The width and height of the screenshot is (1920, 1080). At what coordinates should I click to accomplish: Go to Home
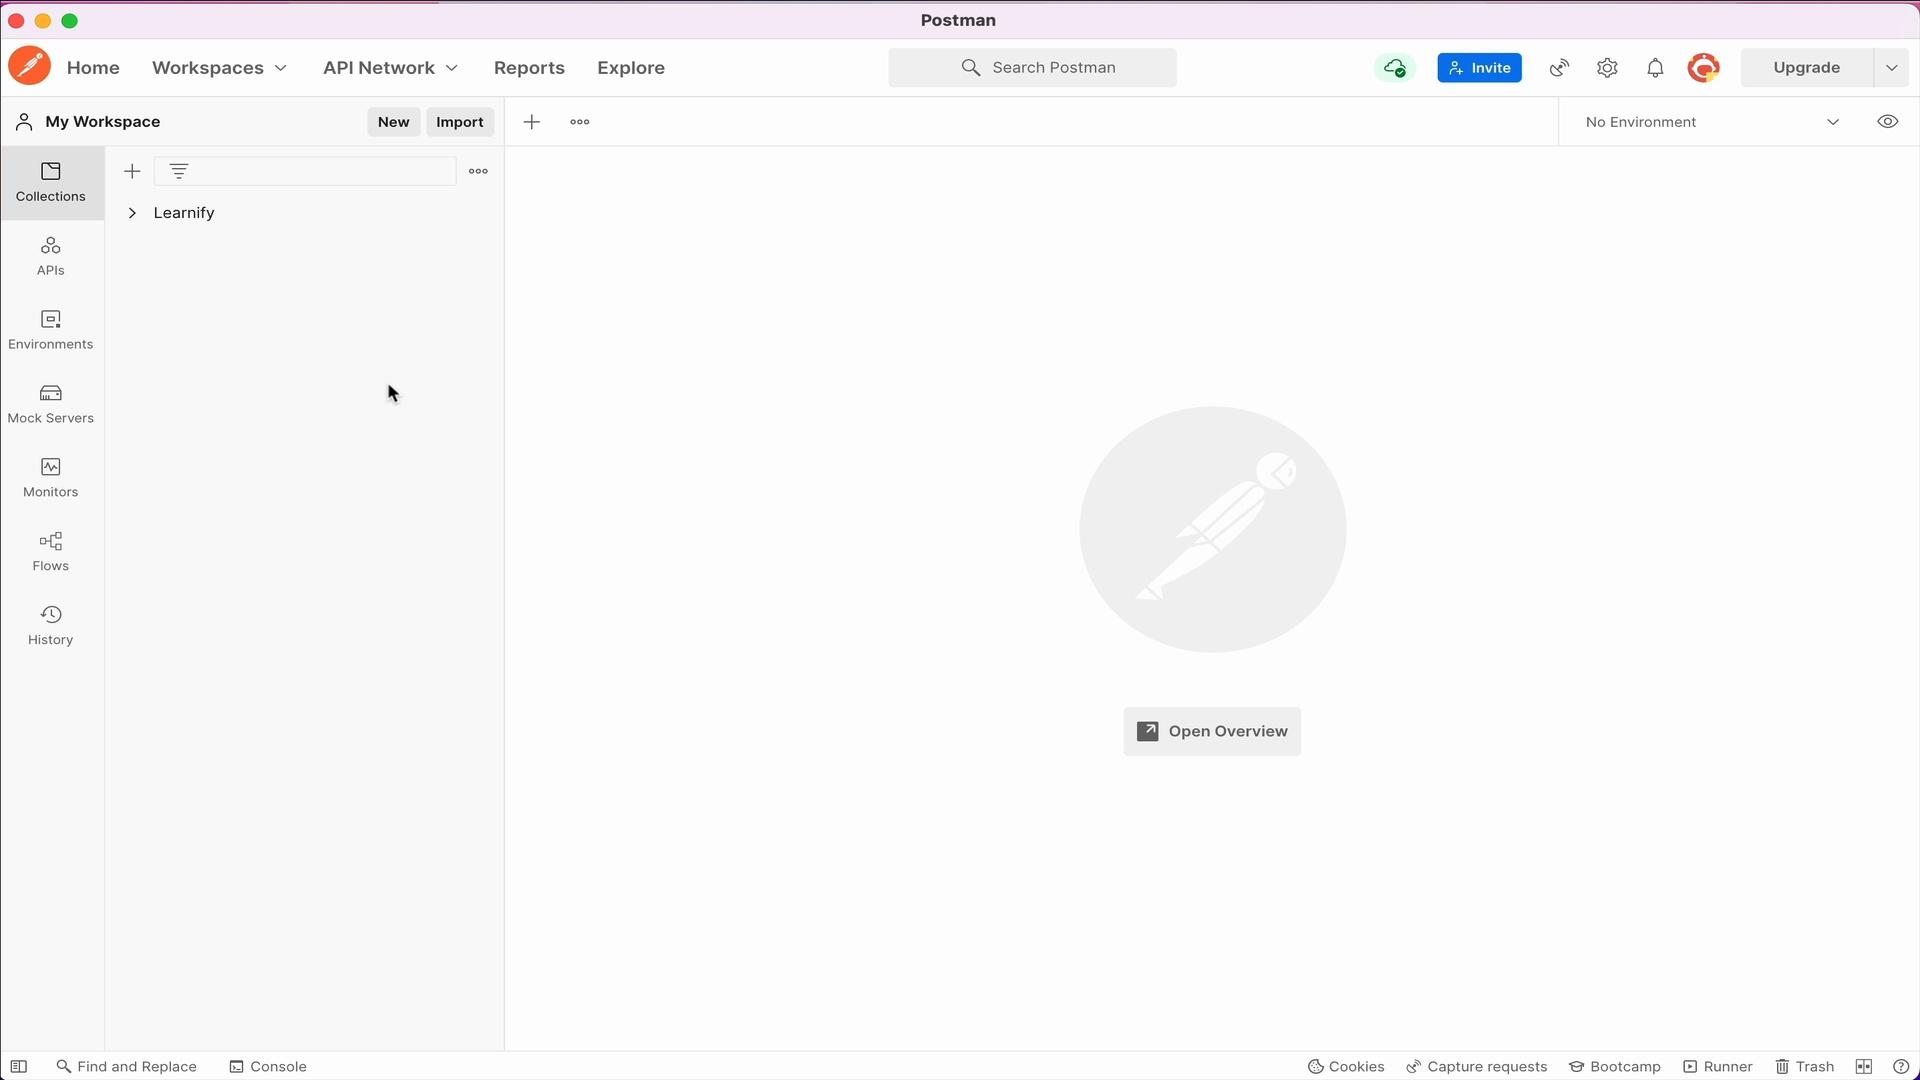pyautogui.click(x=93, y=68)
